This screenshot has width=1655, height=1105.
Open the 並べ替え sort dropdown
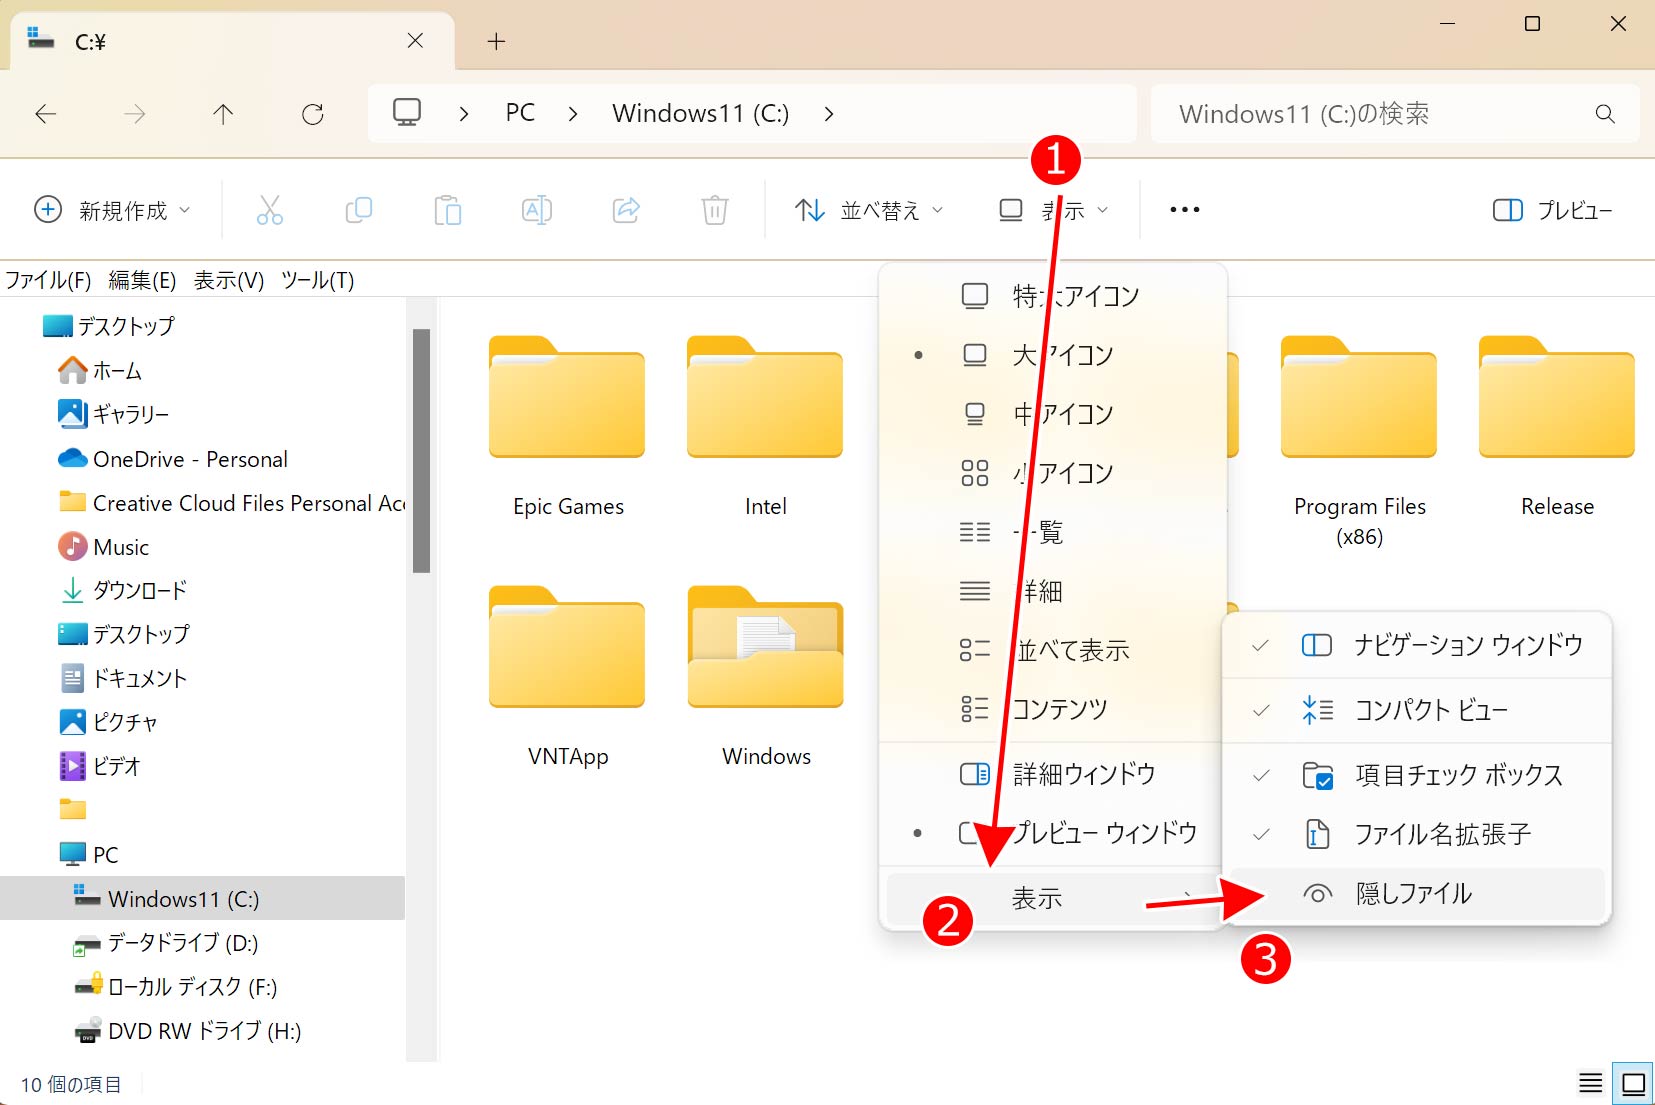(x=868, y=210)
